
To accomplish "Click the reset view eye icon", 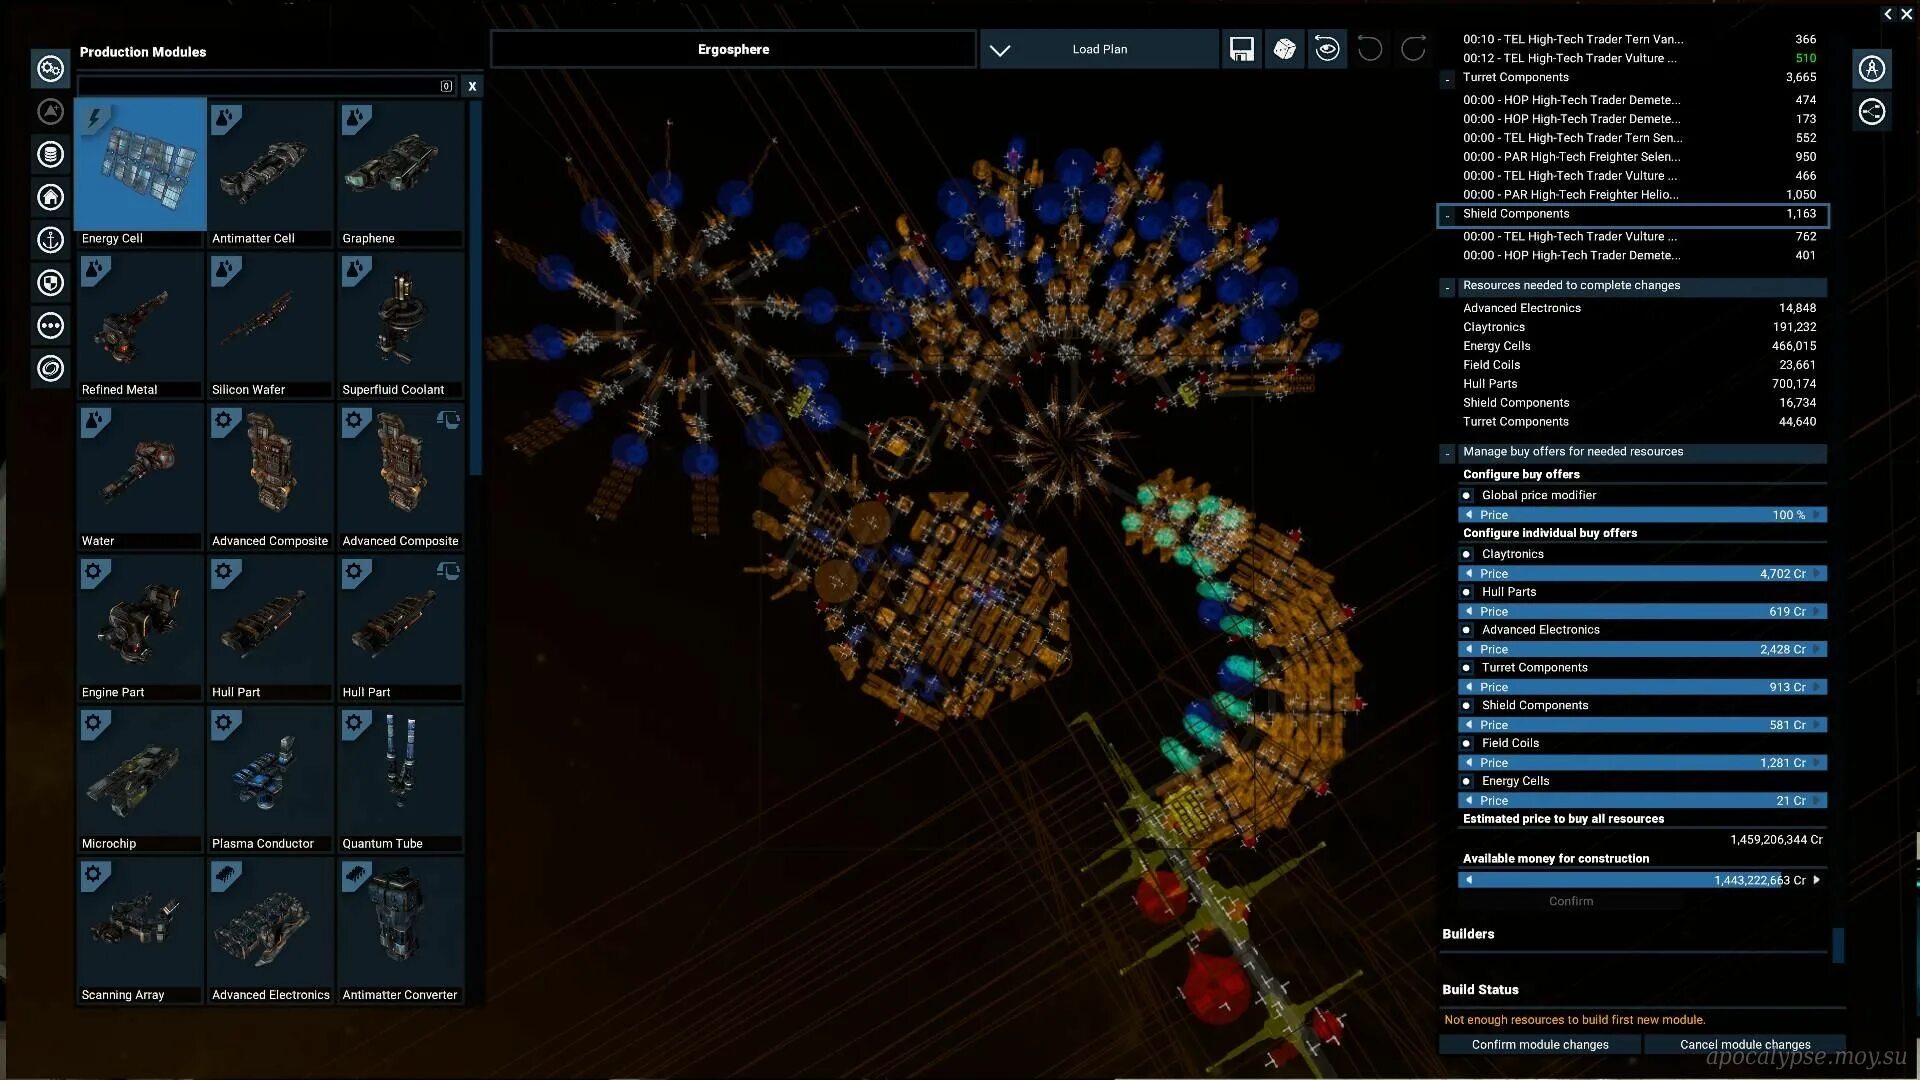I will pos(1327,49).
